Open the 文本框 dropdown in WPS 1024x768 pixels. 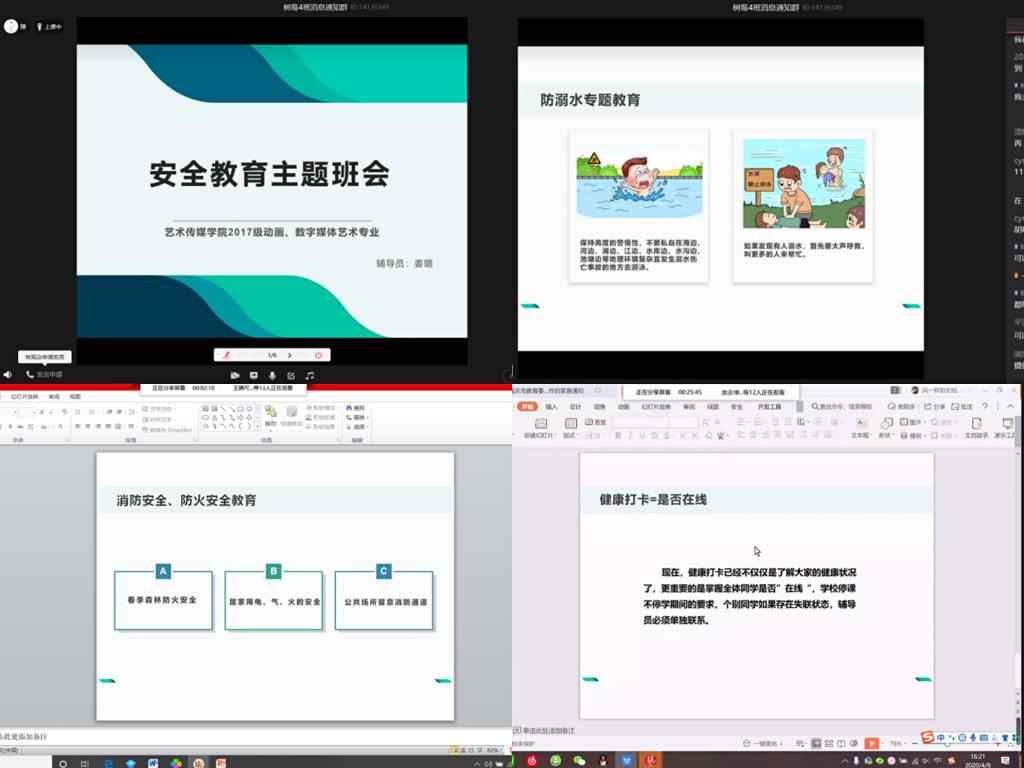(x=861, y=436)
